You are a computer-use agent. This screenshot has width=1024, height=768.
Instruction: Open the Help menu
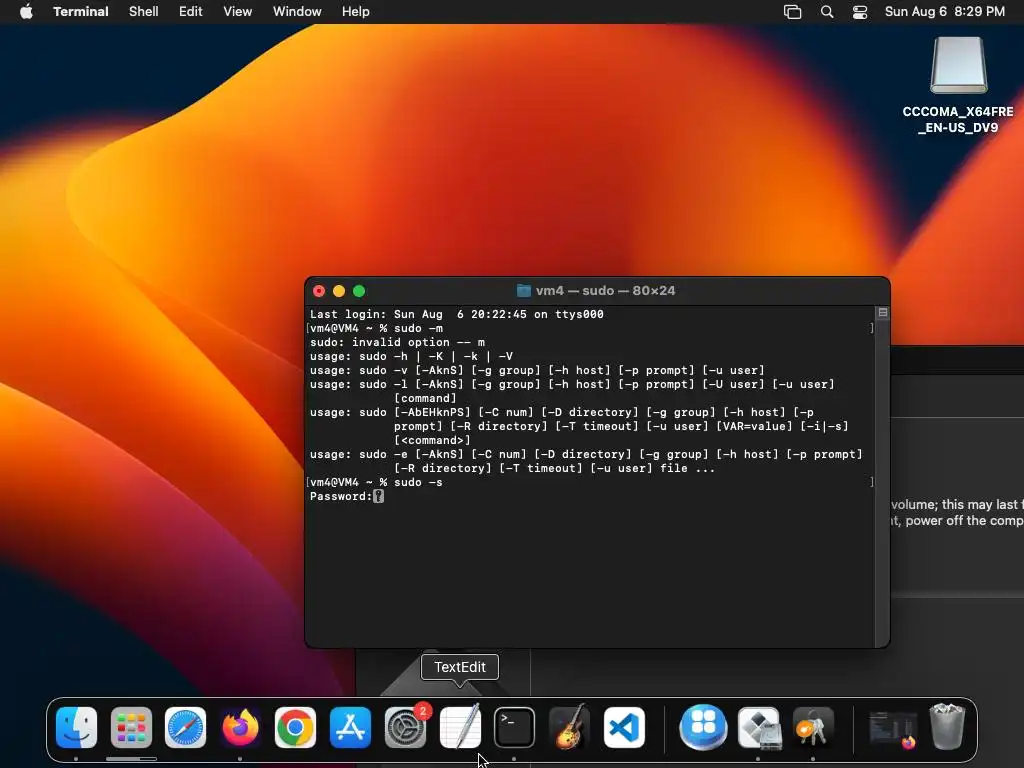pyautogui.click(x=355, y=12)
